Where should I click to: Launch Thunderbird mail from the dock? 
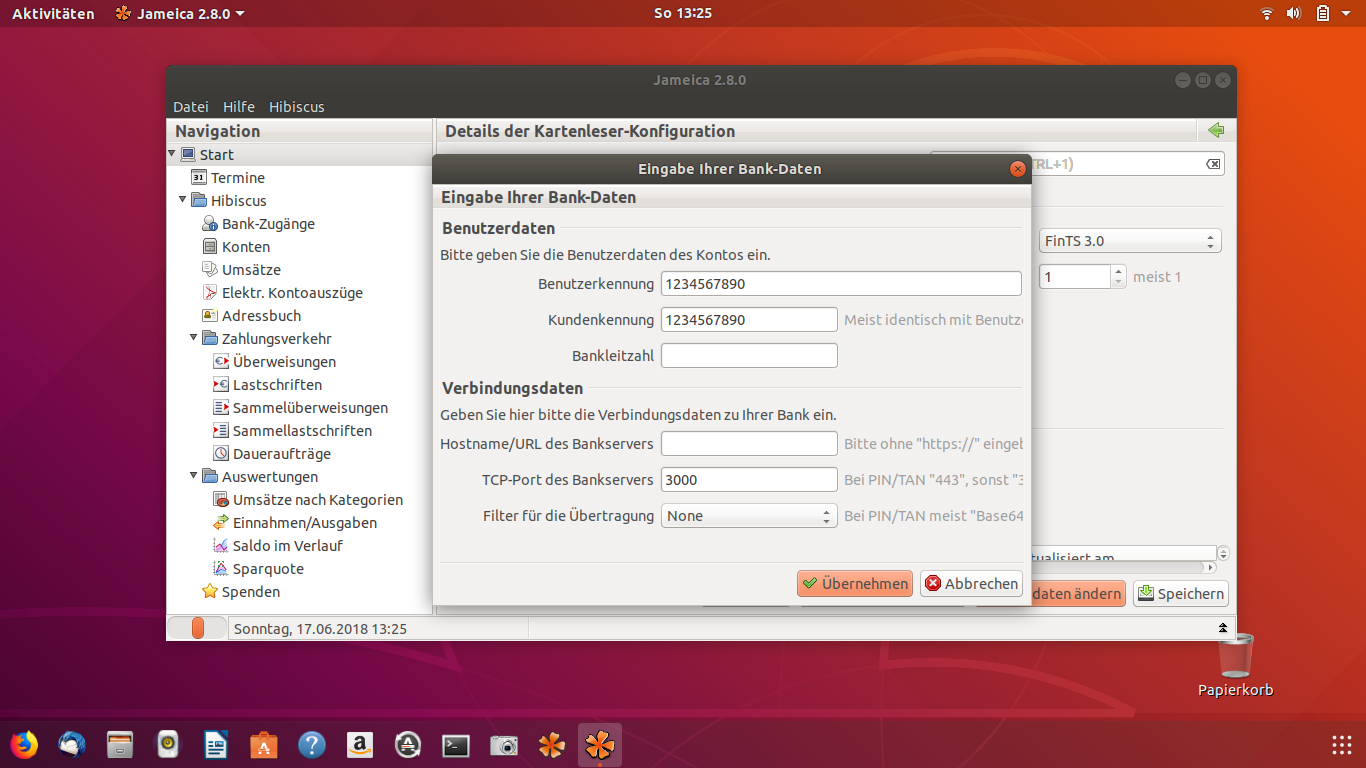tap(72, 745)
